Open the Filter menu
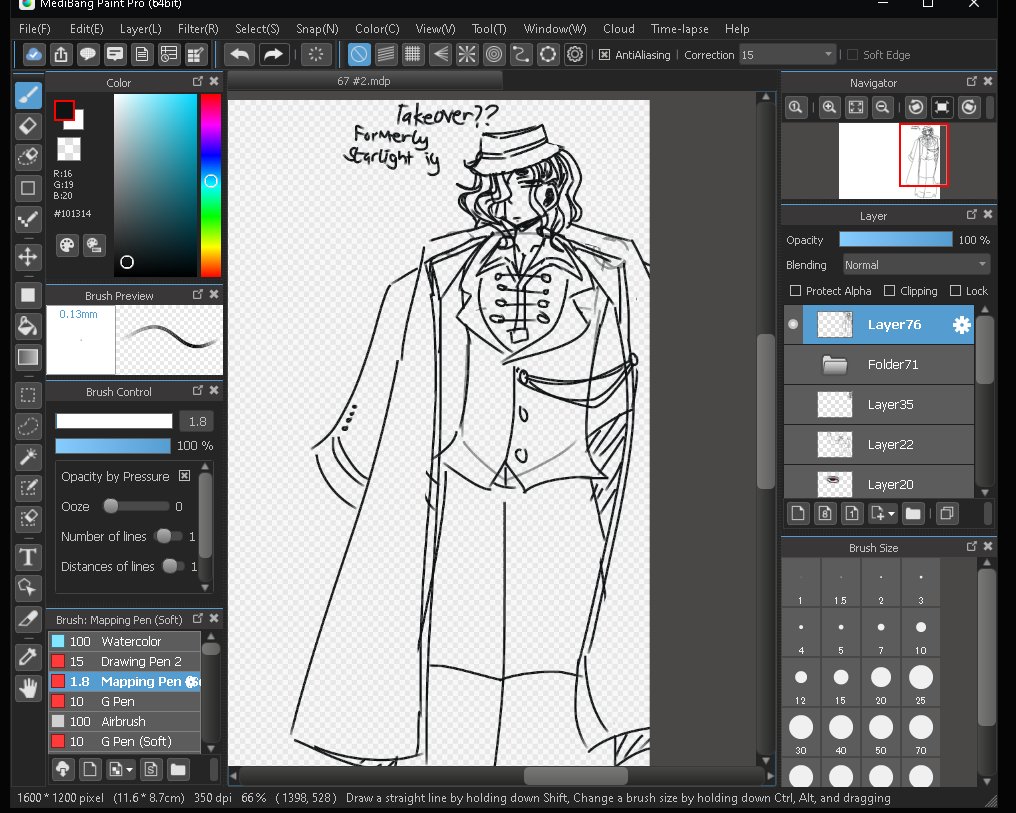This screenshot has width=1016, height=813. (198, 29)
